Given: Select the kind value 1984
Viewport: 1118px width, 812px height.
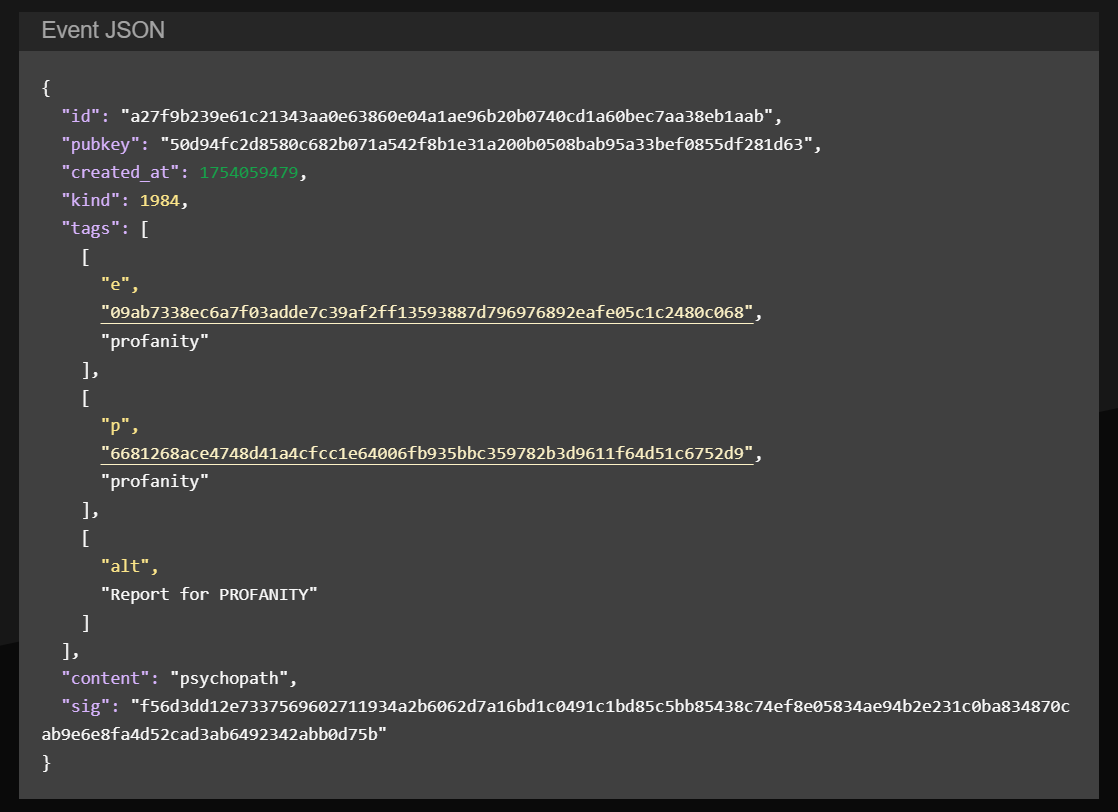Looking at the screenshot, I should tap(160, 200).
